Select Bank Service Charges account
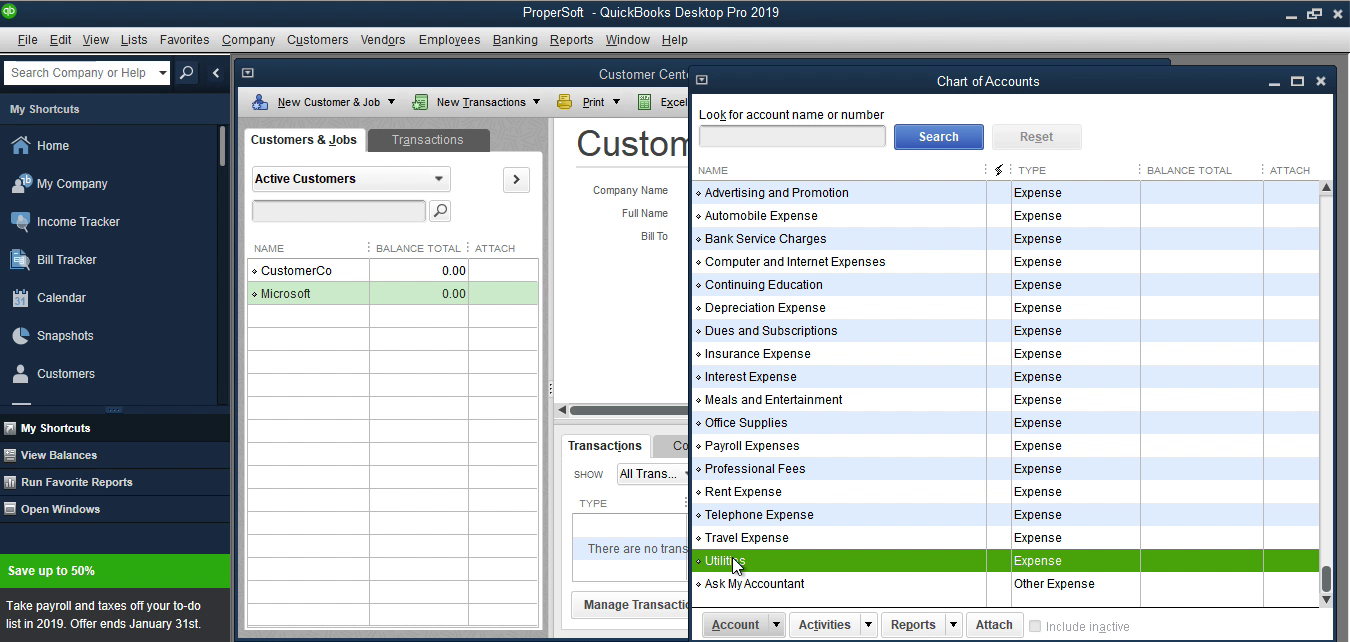The height and width of the screenshot is (642, 1350). click(1005, 239)
